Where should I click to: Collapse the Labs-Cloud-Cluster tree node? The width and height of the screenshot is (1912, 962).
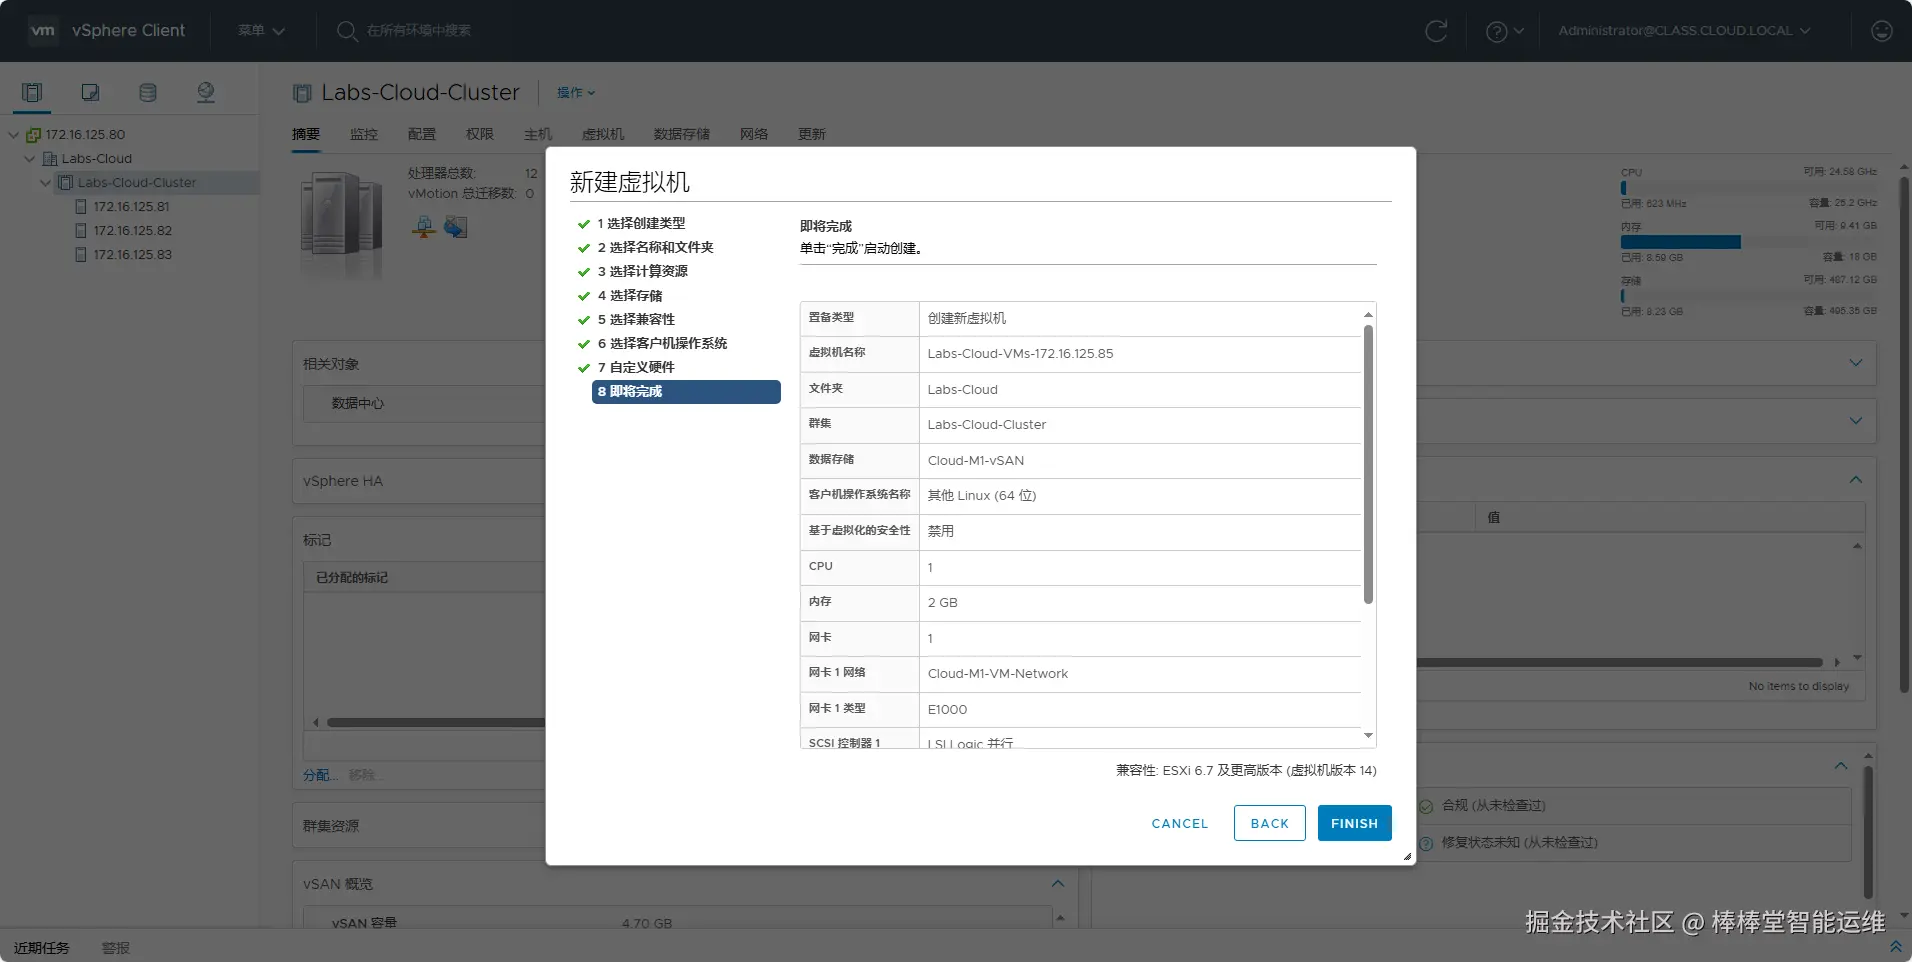[x=46, y=183]
